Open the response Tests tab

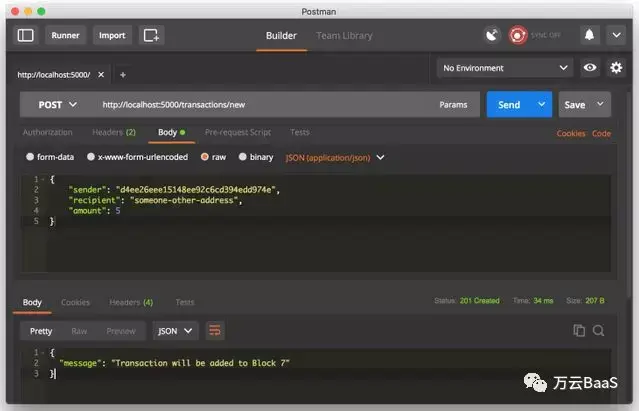pyautogui.click(x=185, y=302)
